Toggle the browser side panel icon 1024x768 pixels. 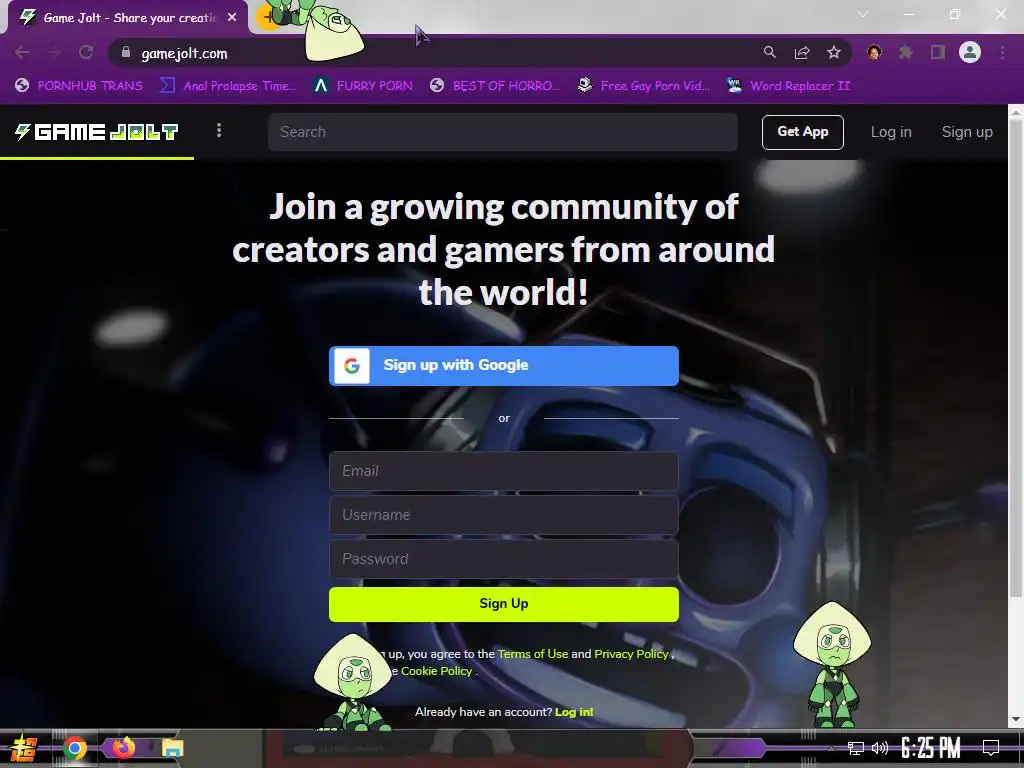(x=938, y=52)
